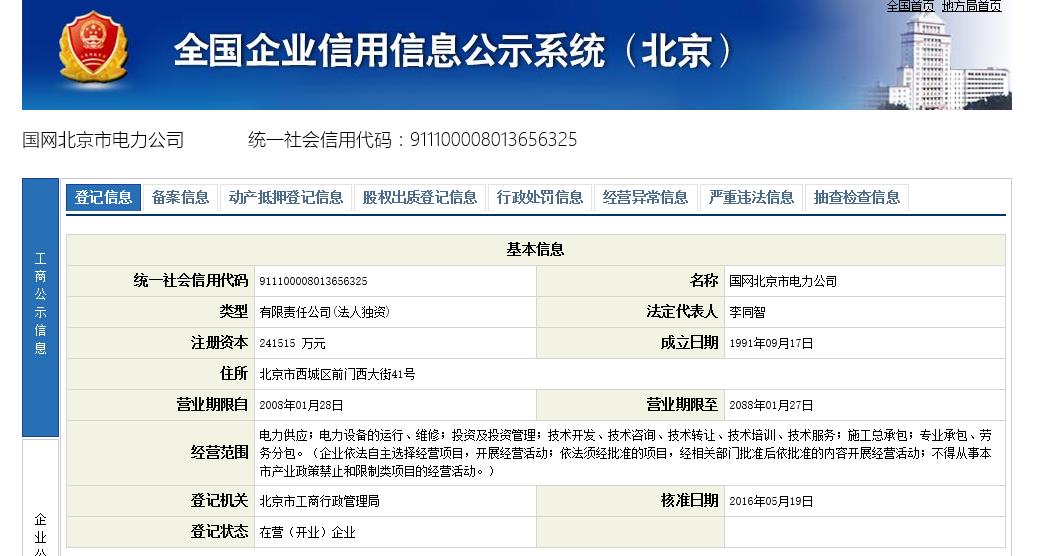Click the address 北京市西城区前门西大街41号
This screenshot has height=556, width=1039.
(337, 374)
